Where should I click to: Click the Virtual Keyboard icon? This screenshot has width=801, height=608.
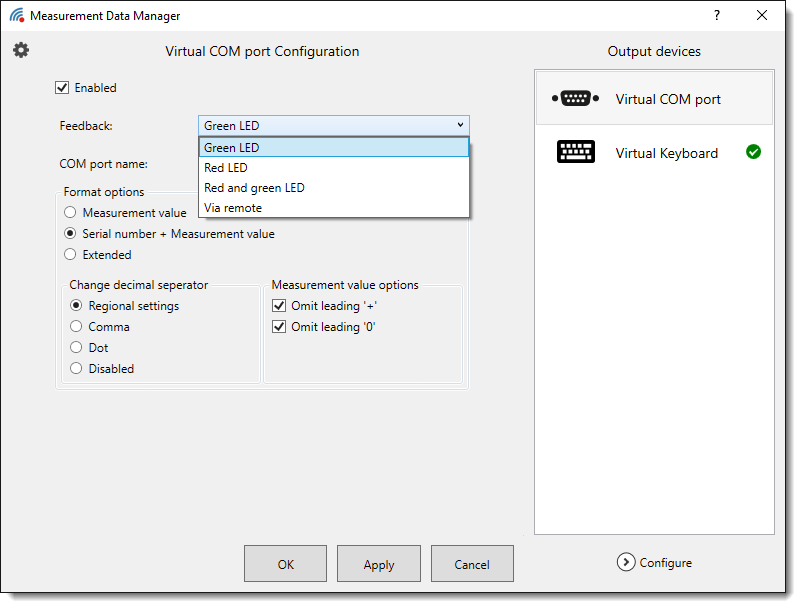(575, 152)
